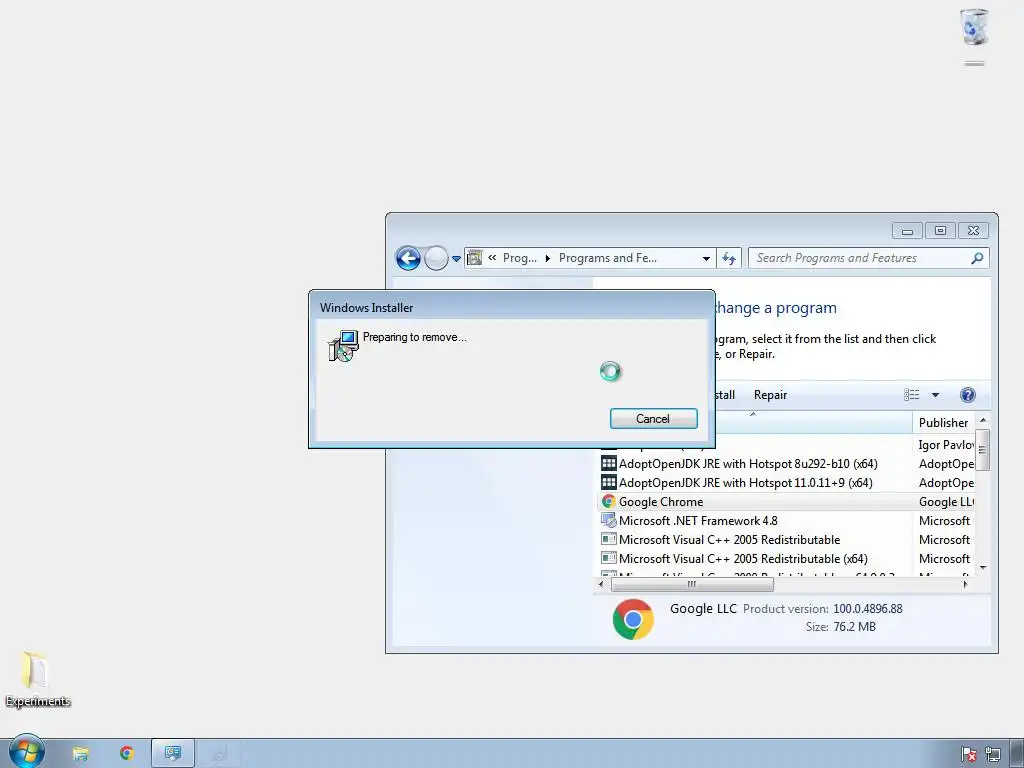Refresh the Programs and Features list

pyautogui.click(x=729, y=259)
